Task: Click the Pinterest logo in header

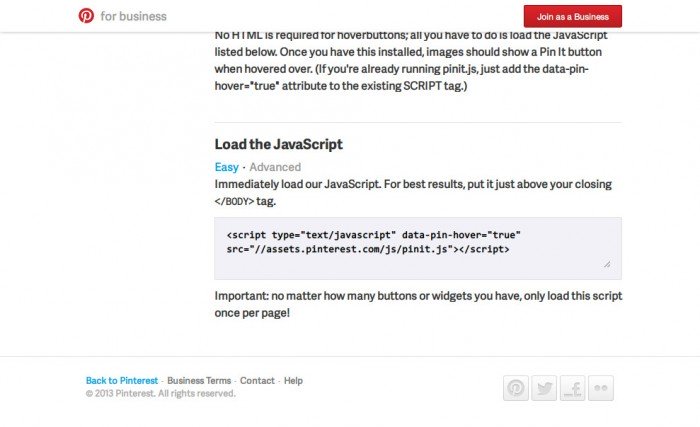Action: tap(86, 16)
